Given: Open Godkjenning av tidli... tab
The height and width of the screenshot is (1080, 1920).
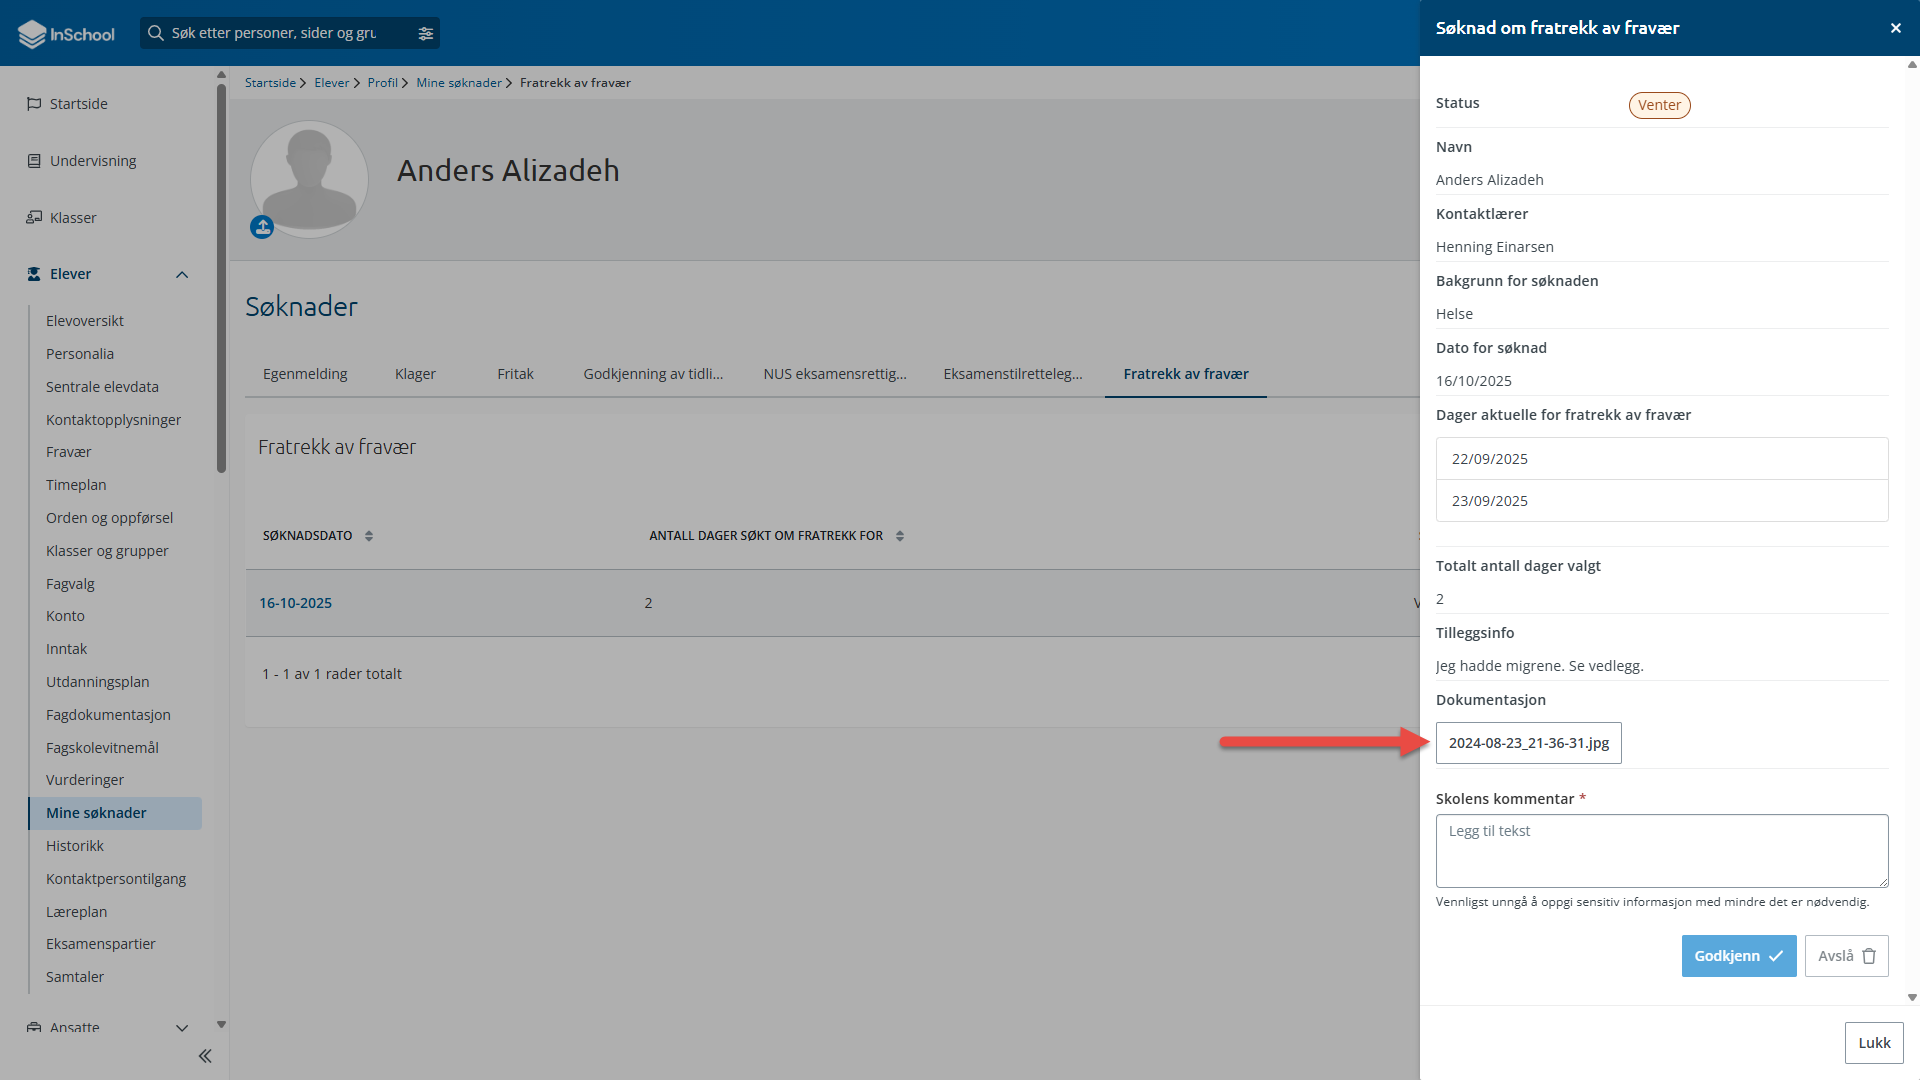Looking at the screenshot, I should 653,374.
